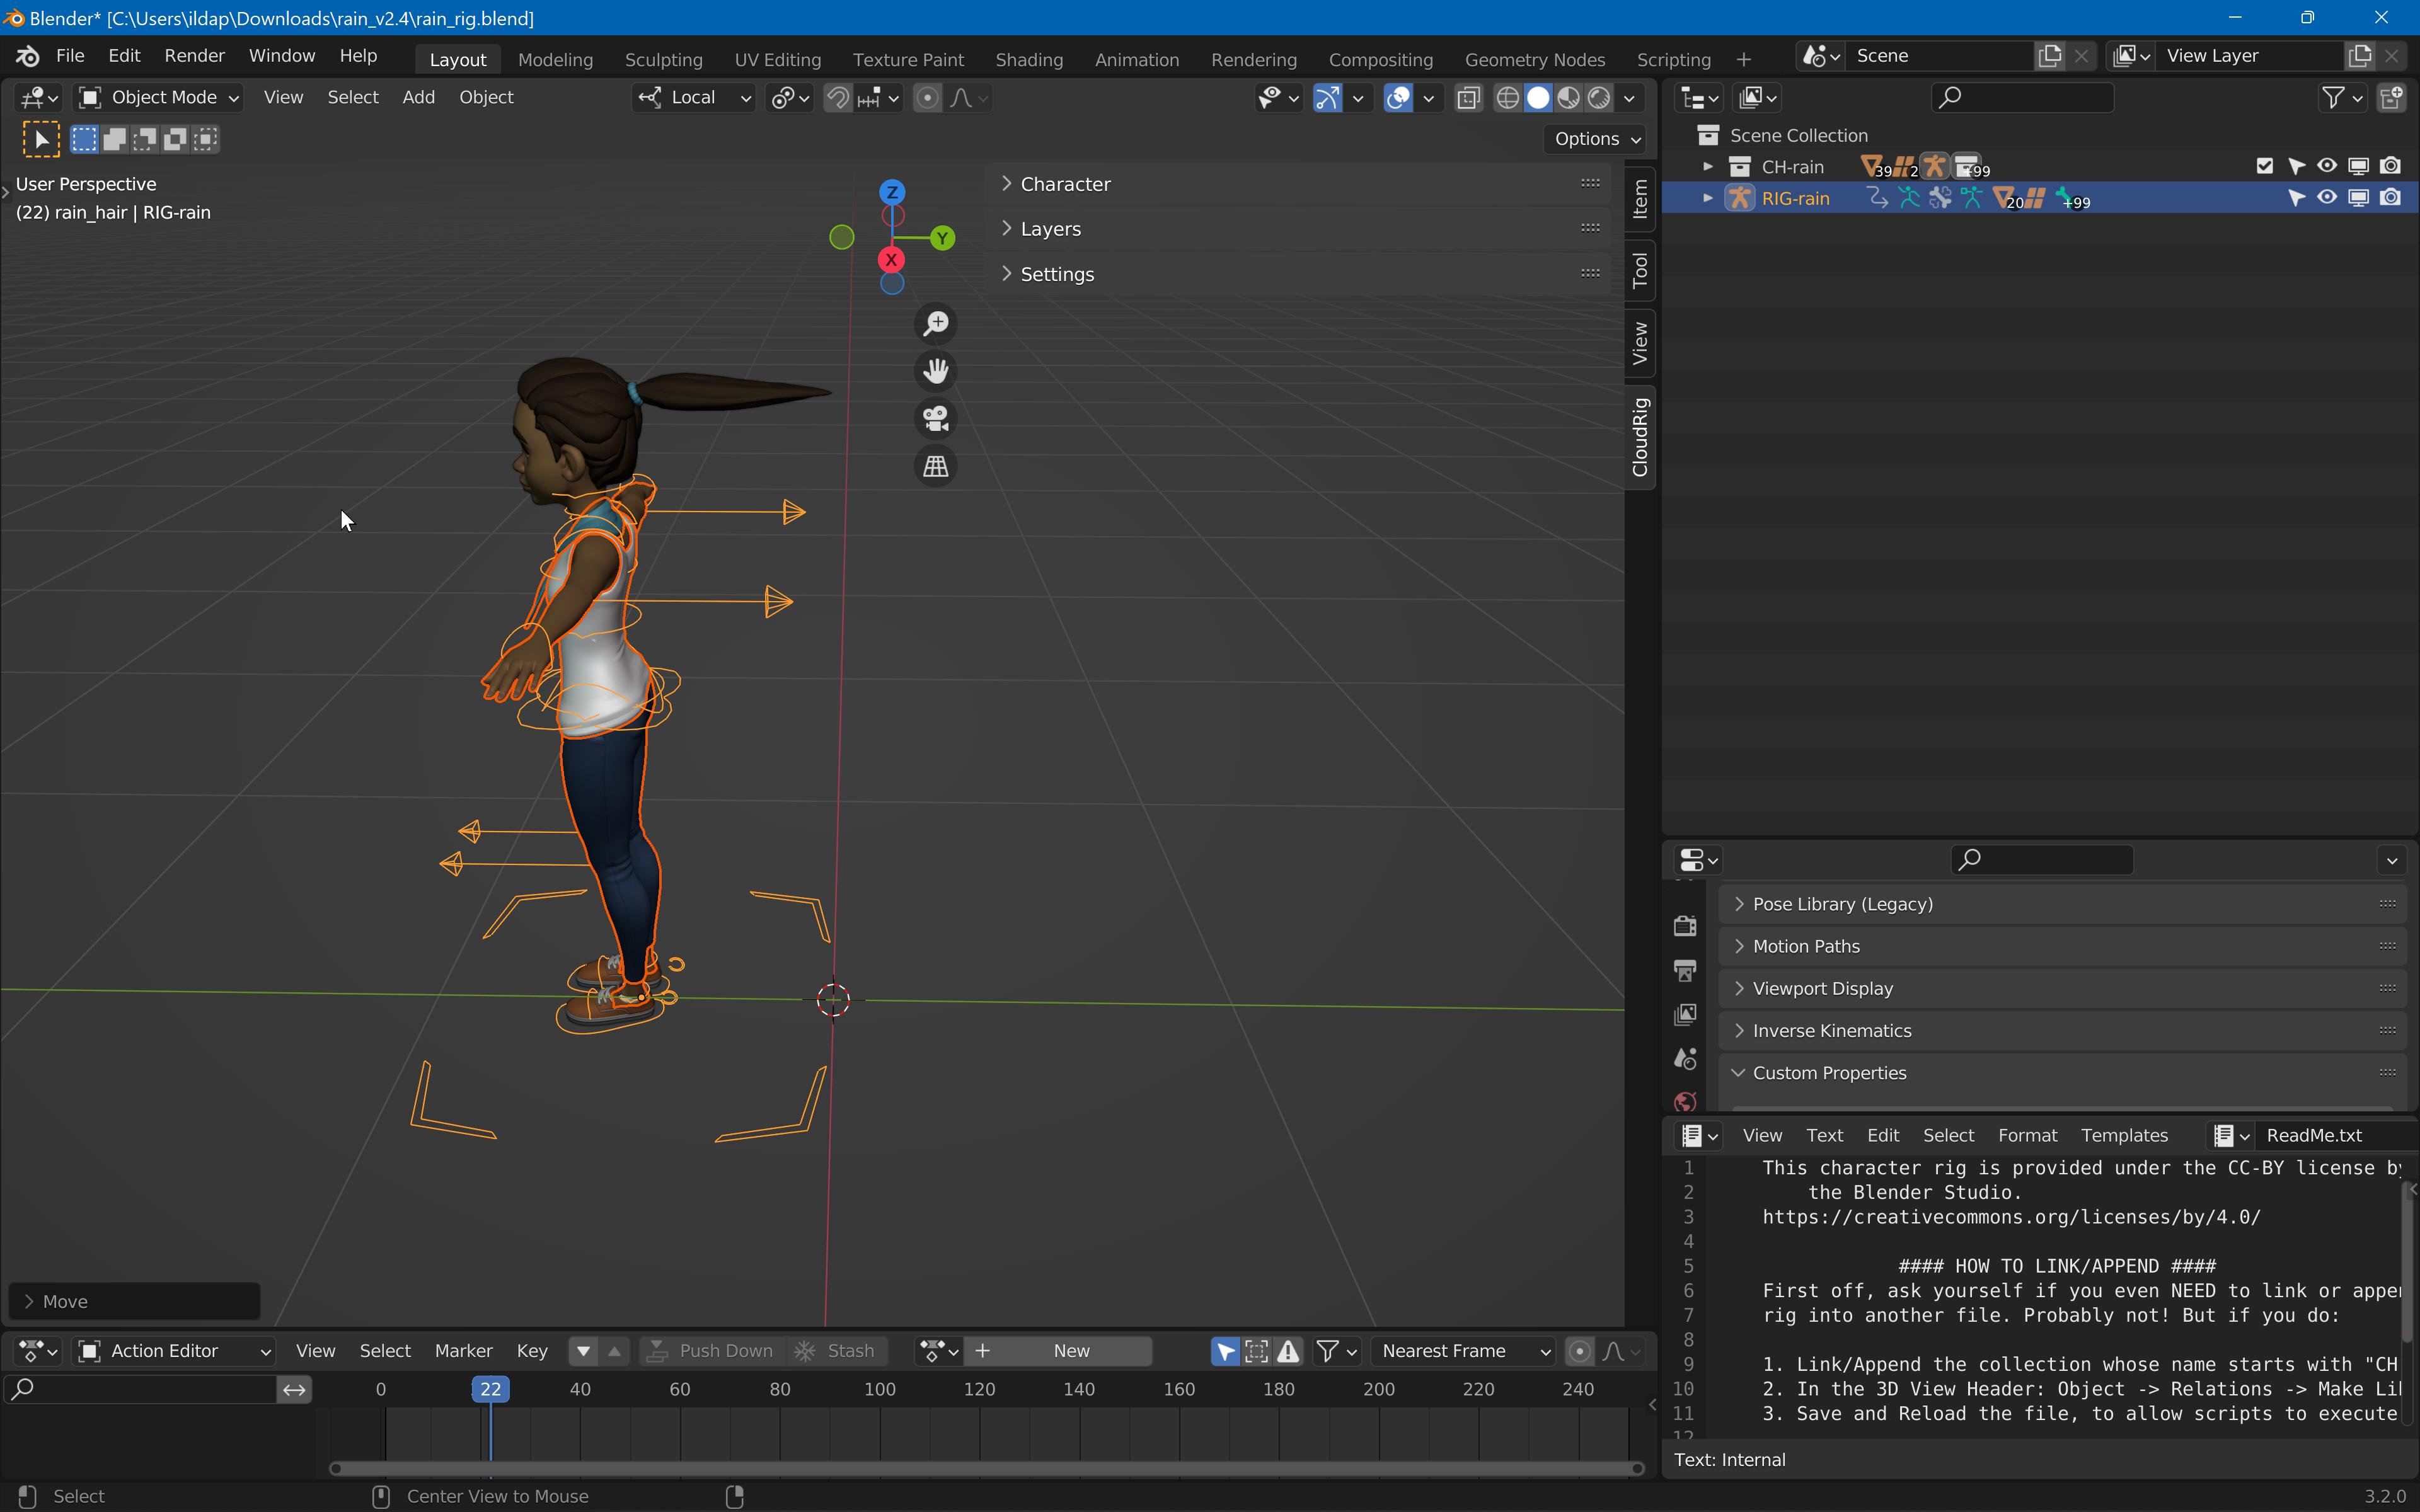Open Action Editor mode dropdown

(x=174, y=1352)
